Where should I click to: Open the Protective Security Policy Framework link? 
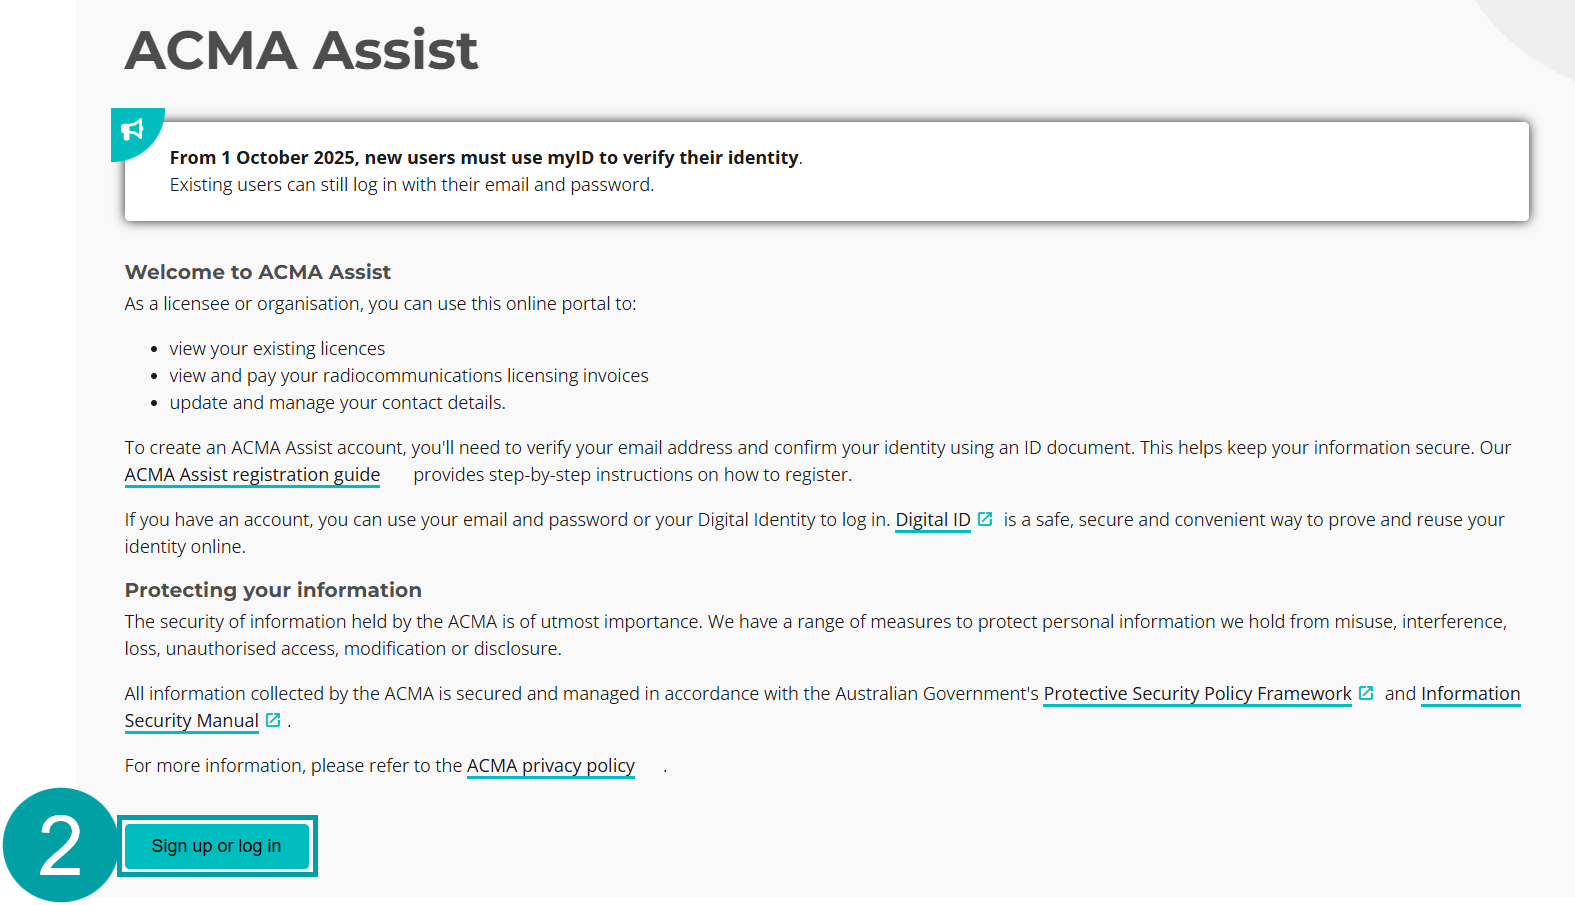[x=1197, y=693]
